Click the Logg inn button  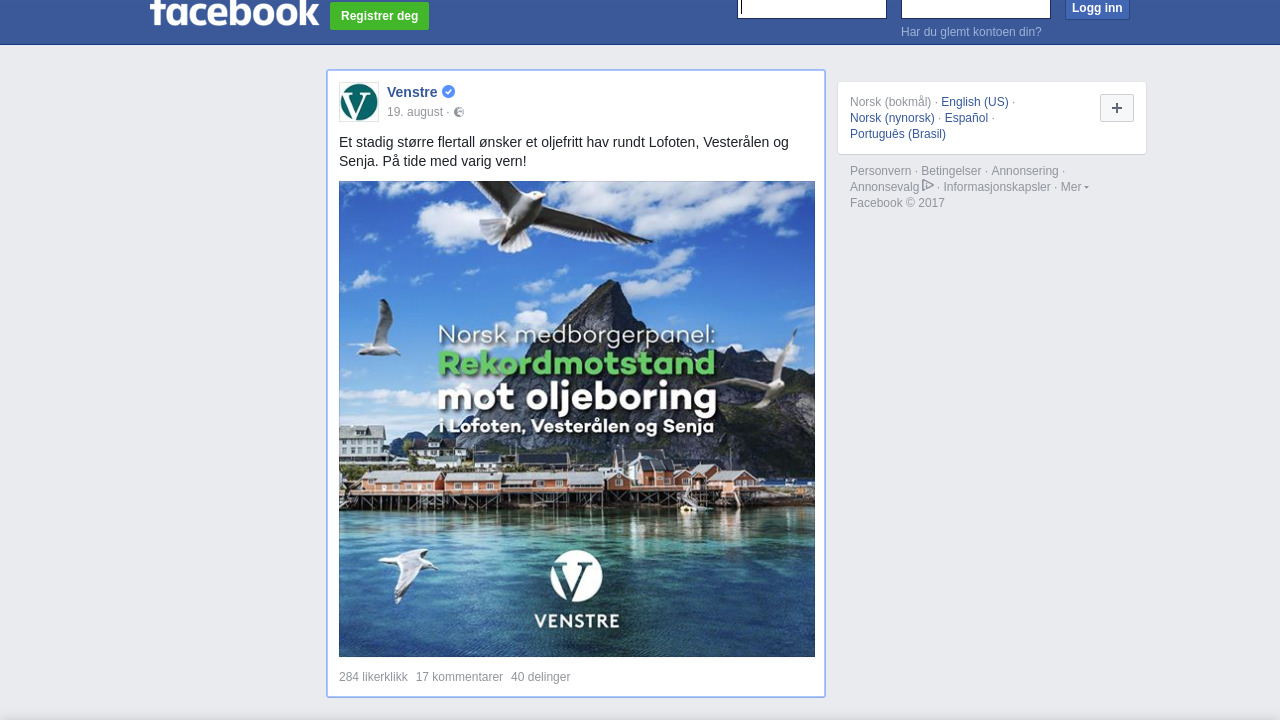[x=1097, y=9]
